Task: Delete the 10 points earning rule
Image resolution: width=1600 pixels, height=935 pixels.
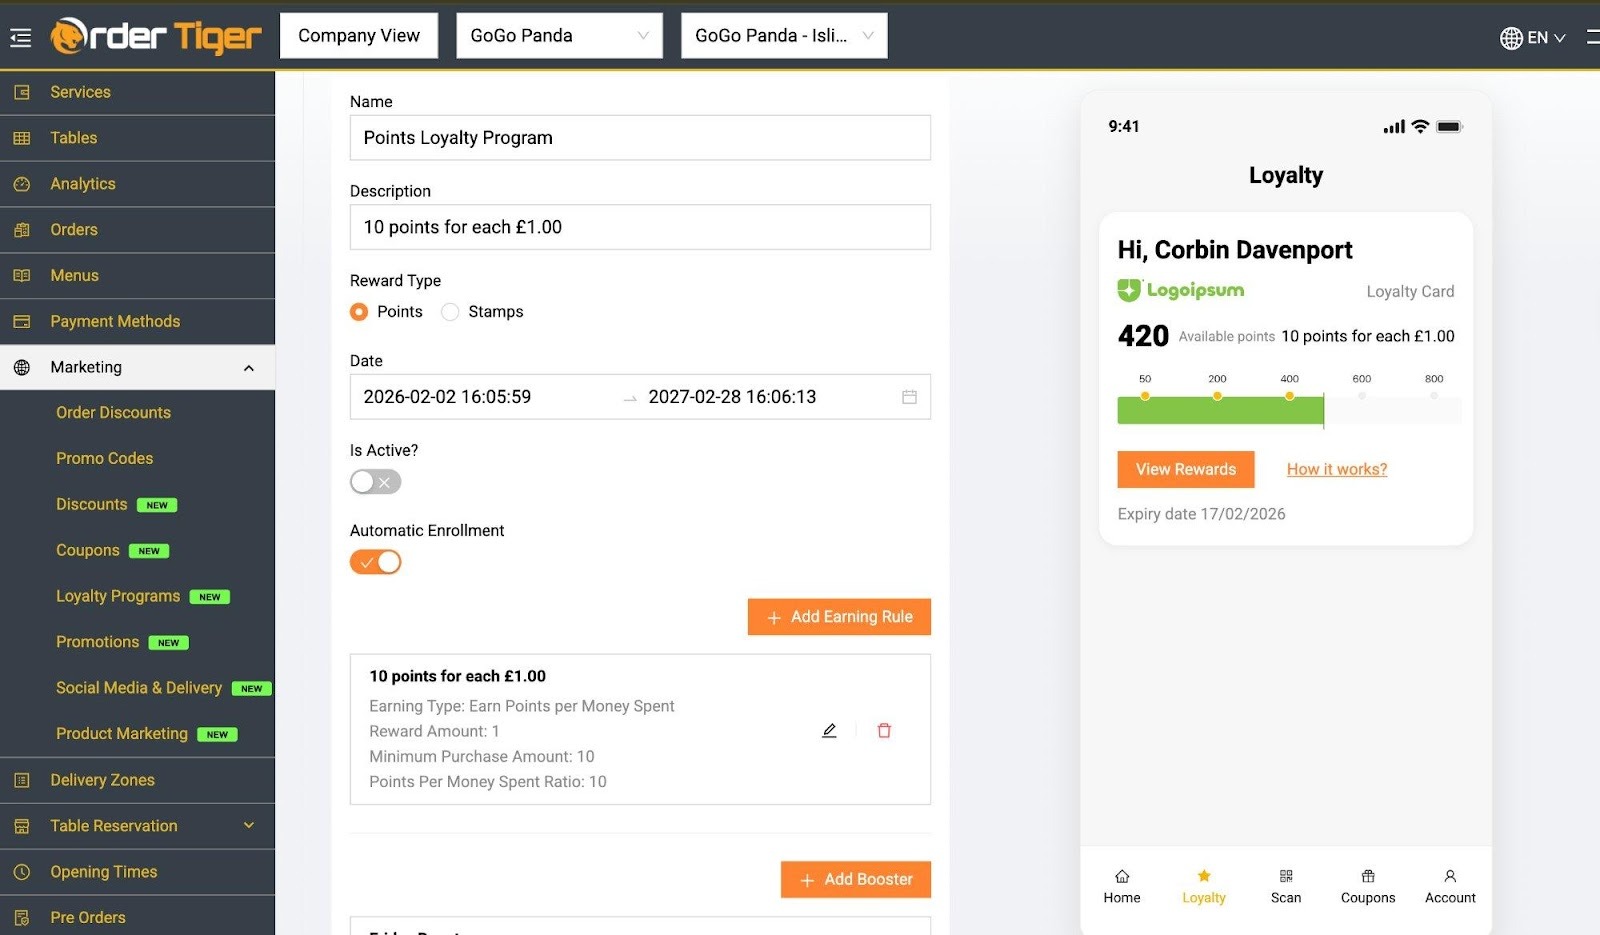Action: [x=884, y=731]
